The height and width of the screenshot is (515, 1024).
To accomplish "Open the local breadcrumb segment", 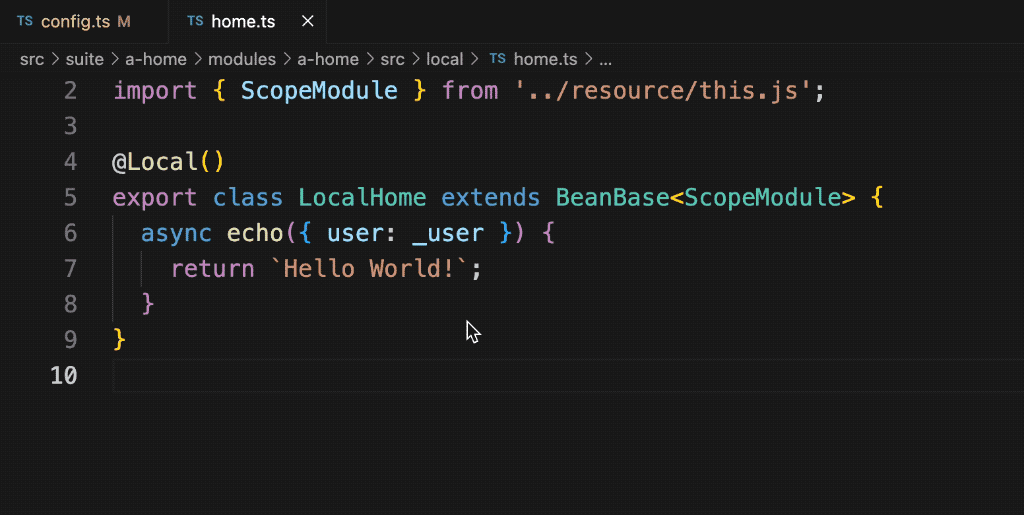I will (445, 59).
